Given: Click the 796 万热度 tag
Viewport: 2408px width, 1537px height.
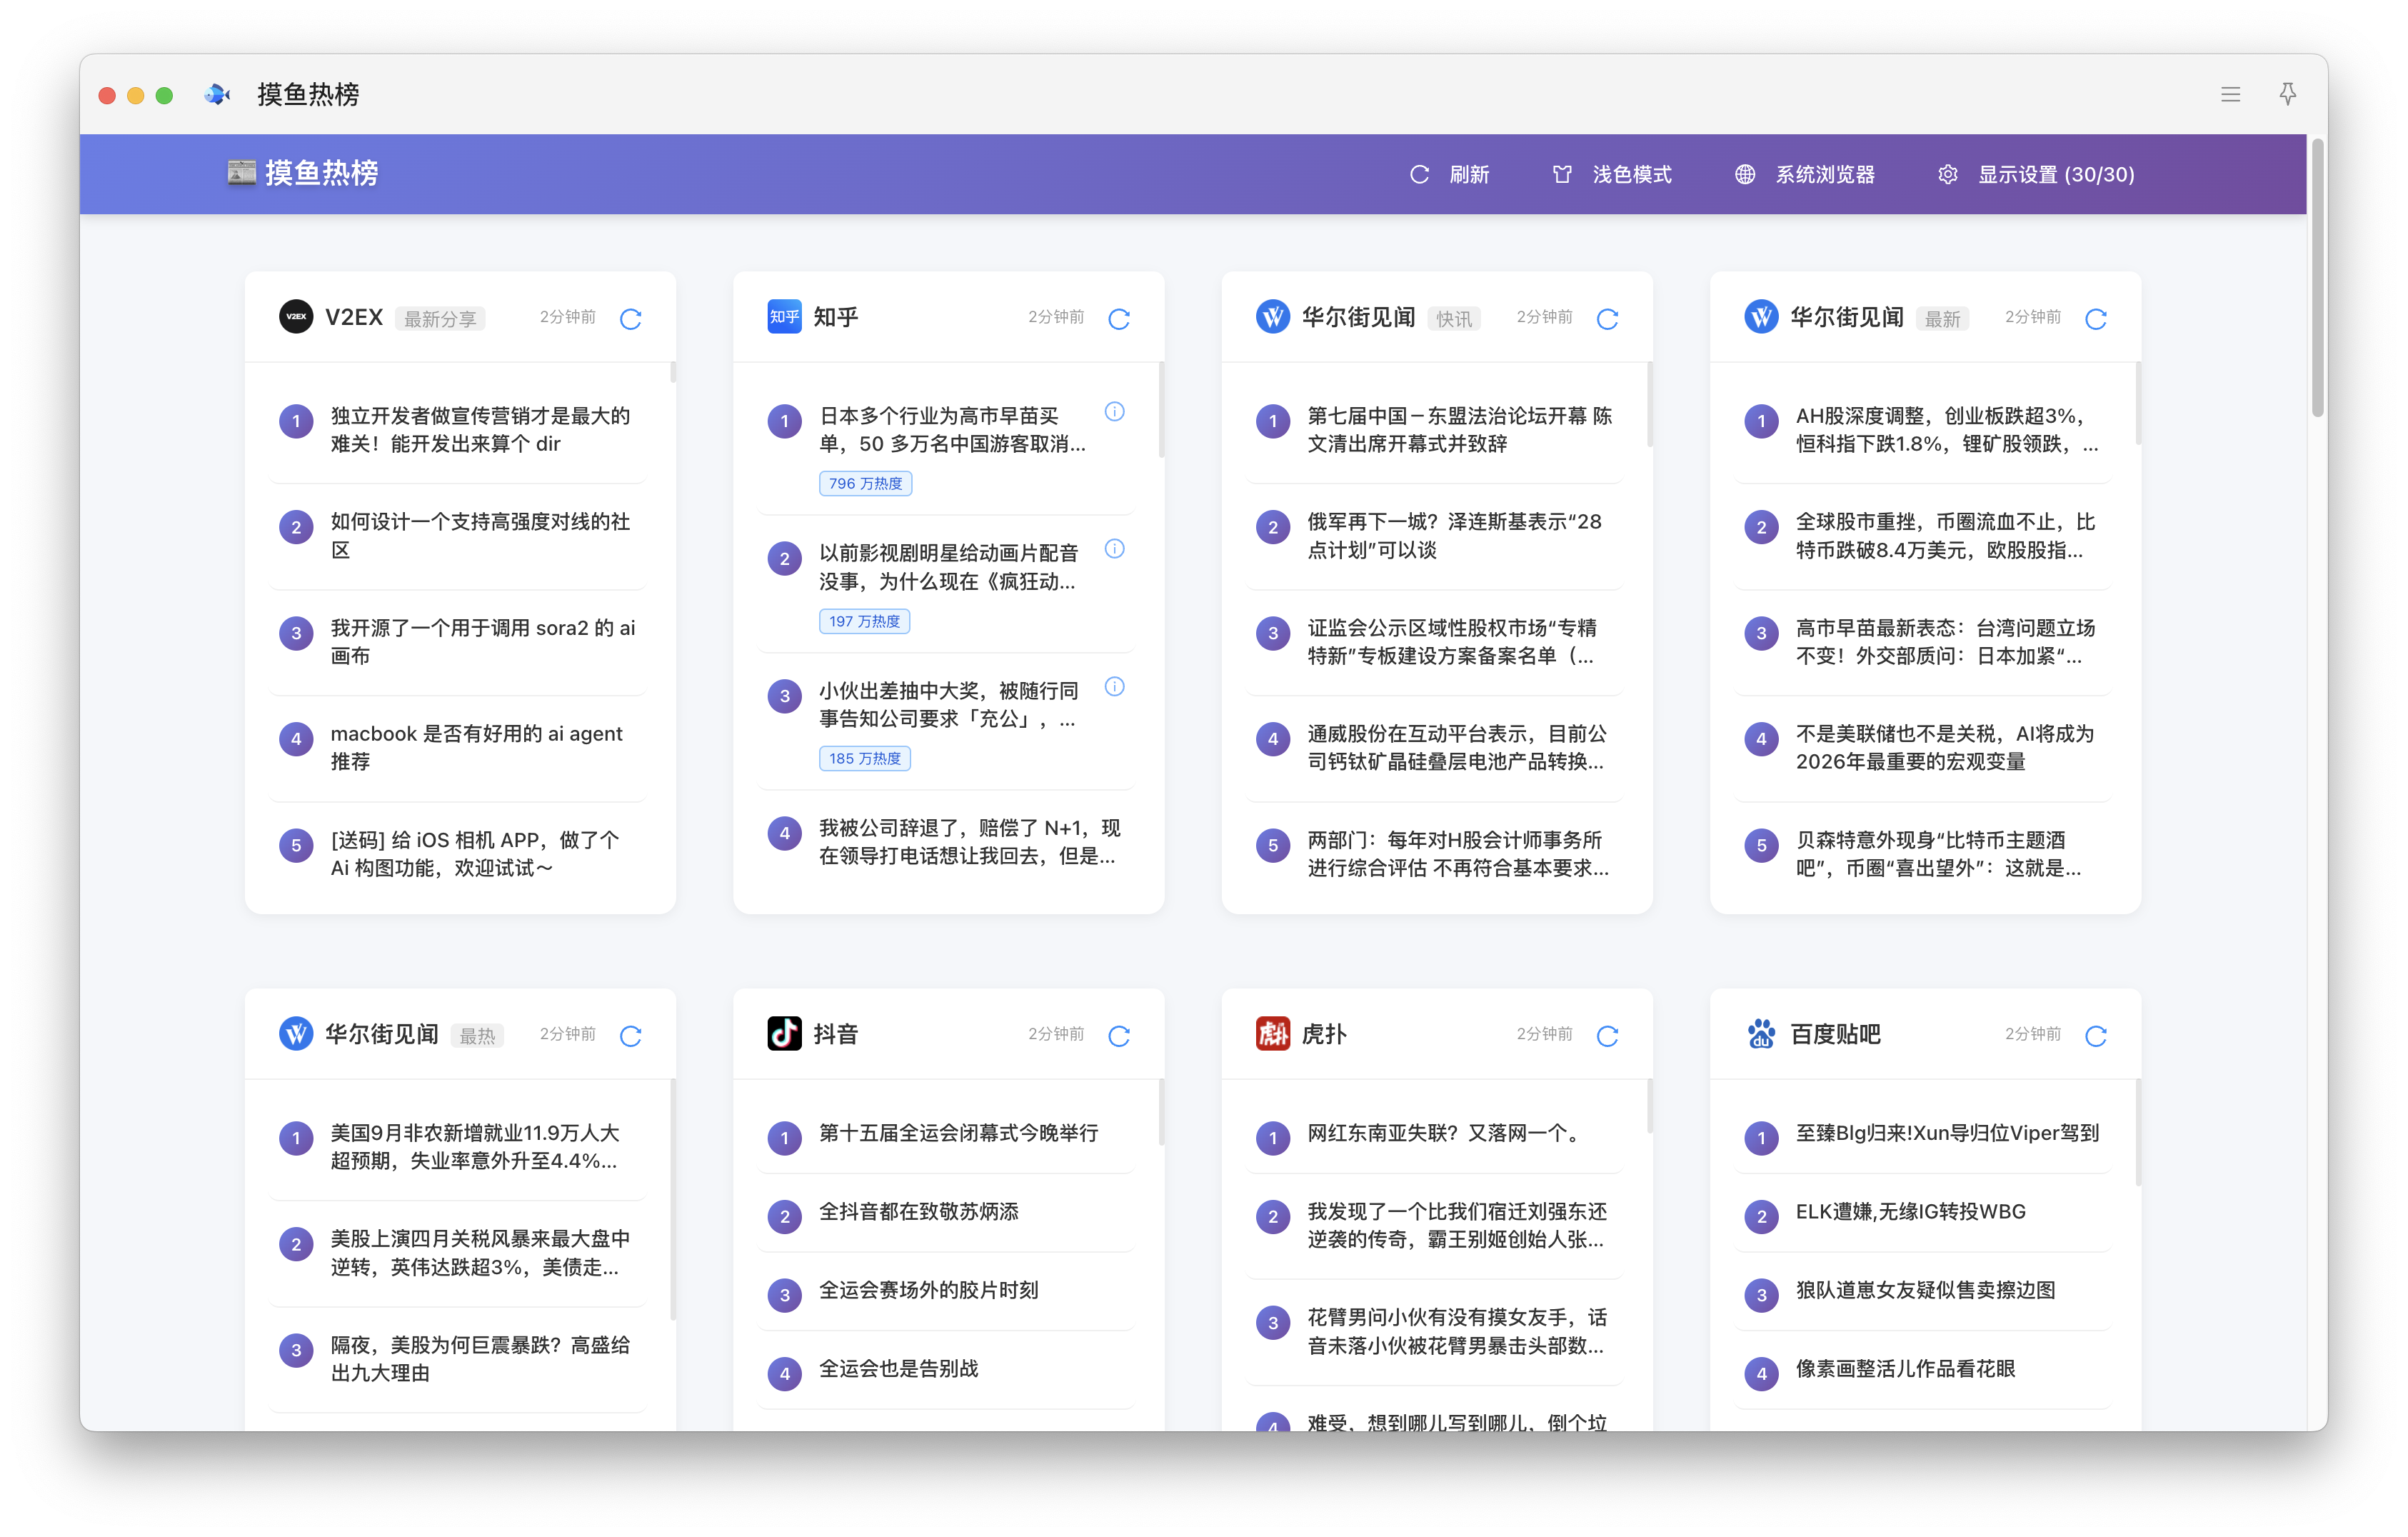Looking at the screenshot, I should (x=865, y=483).
